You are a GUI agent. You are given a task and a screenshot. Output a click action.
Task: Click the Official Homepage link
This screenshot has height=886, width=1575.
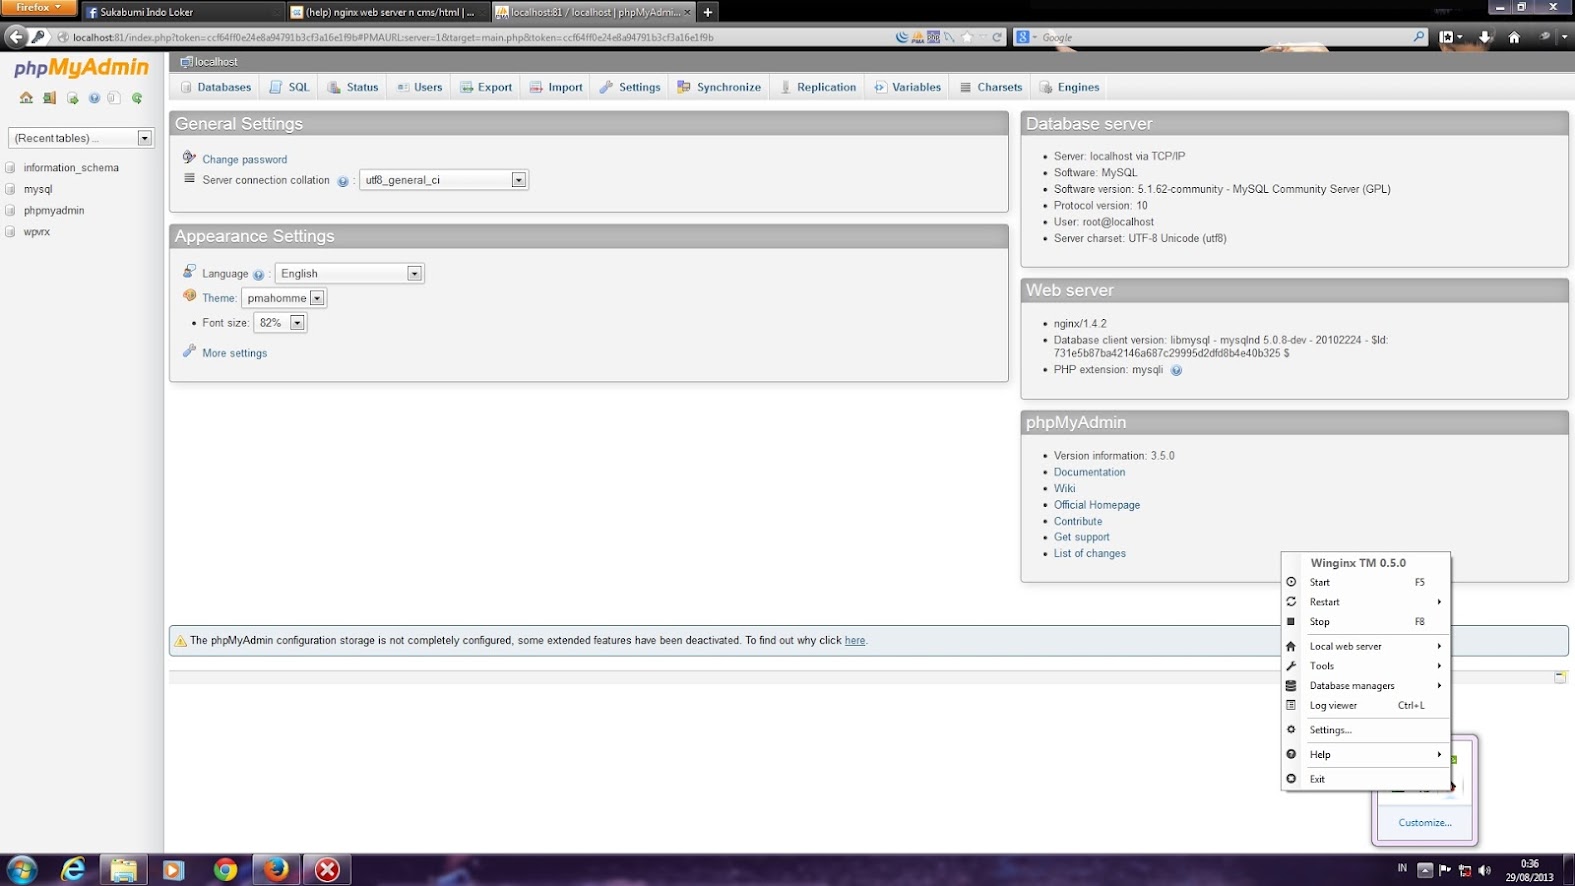click(1096, 505)
